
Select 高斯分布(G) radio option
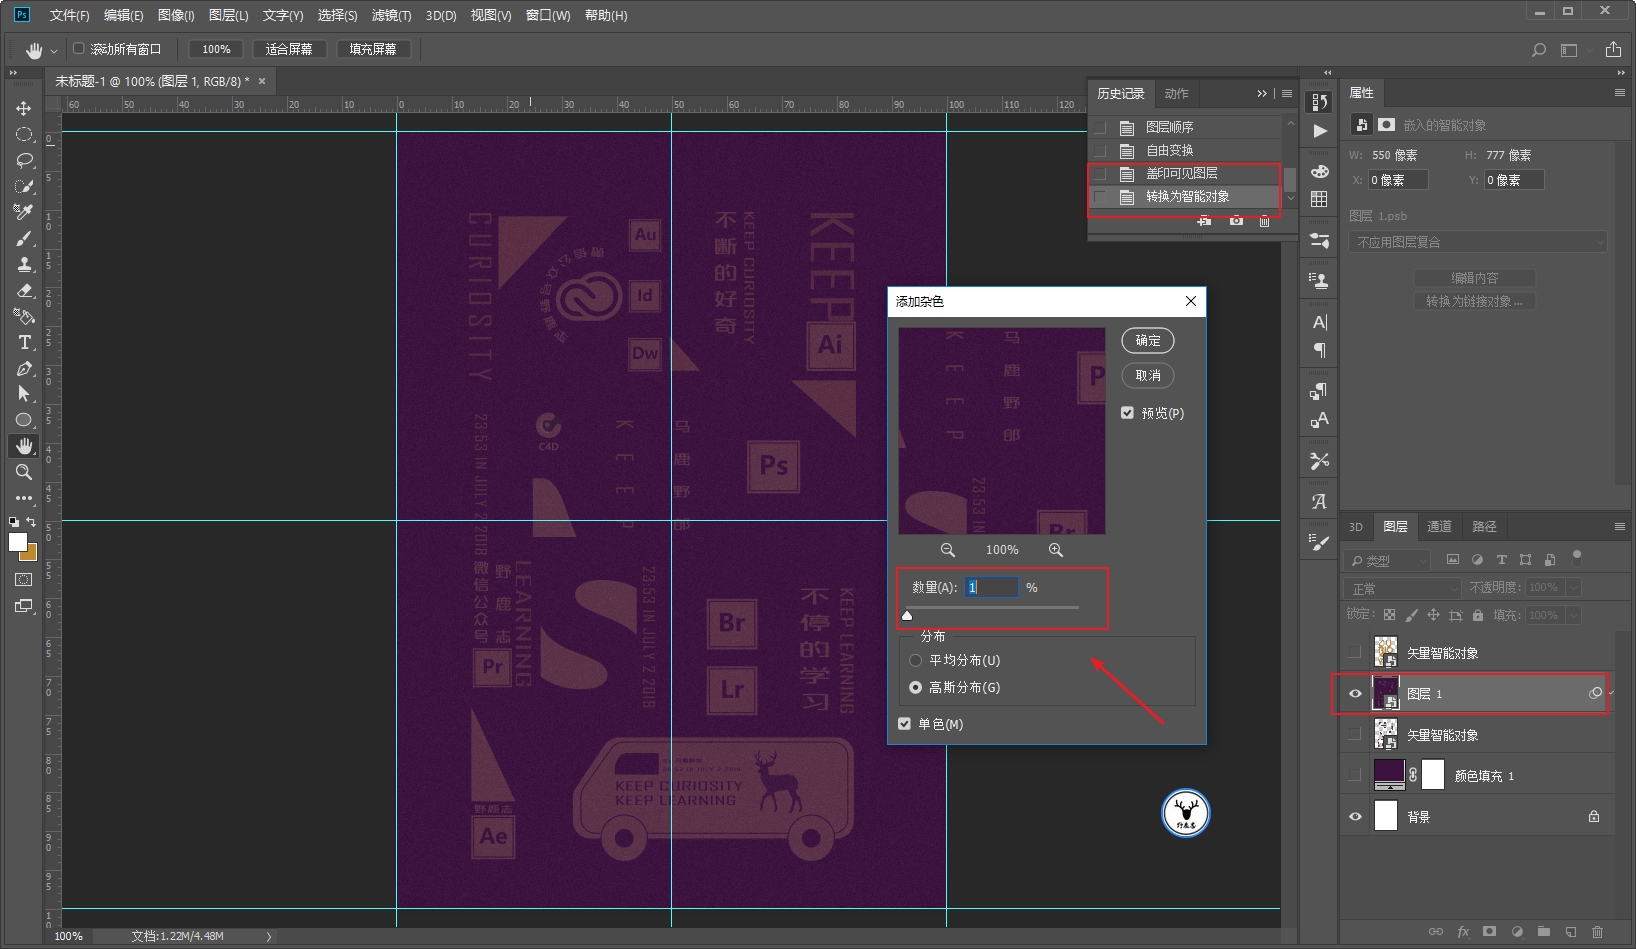tap(916, 687)
